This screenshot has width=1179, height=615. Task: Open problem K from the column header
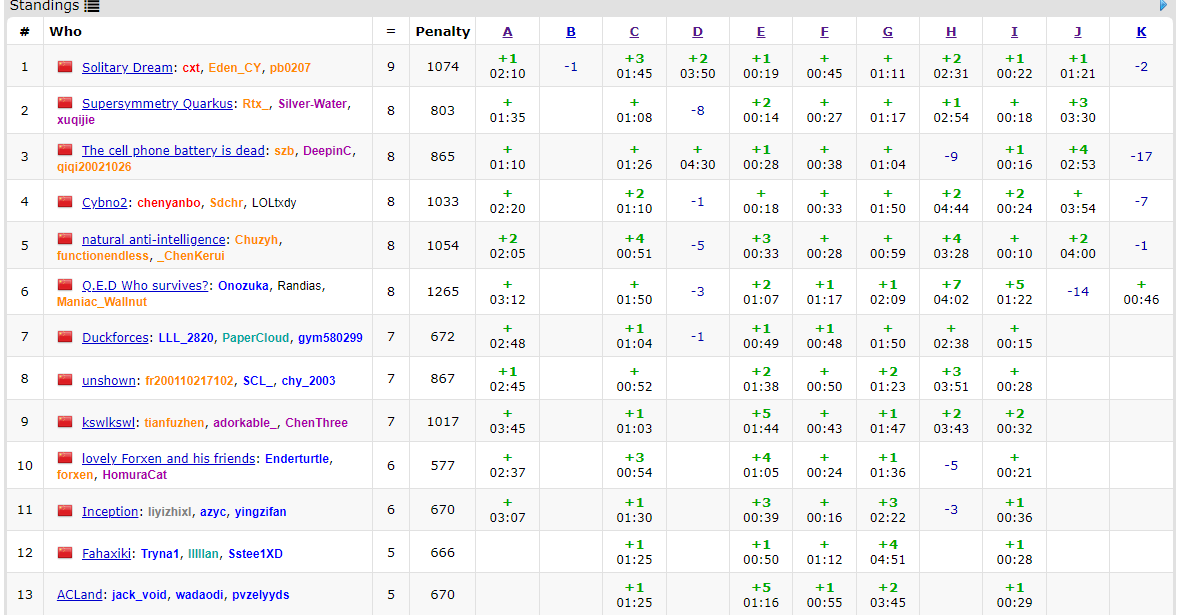[x=1141, y=32]
